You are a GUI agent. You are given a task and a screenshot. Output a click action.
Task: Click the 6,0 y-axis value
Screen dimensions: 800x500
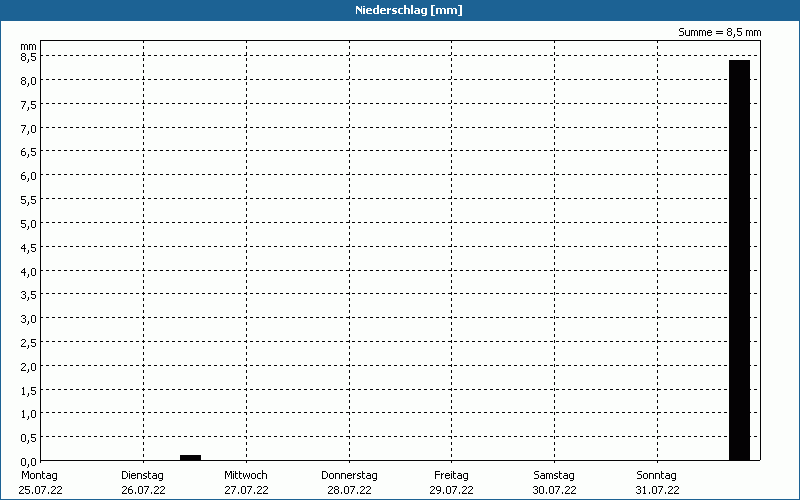tap(29, 176)
